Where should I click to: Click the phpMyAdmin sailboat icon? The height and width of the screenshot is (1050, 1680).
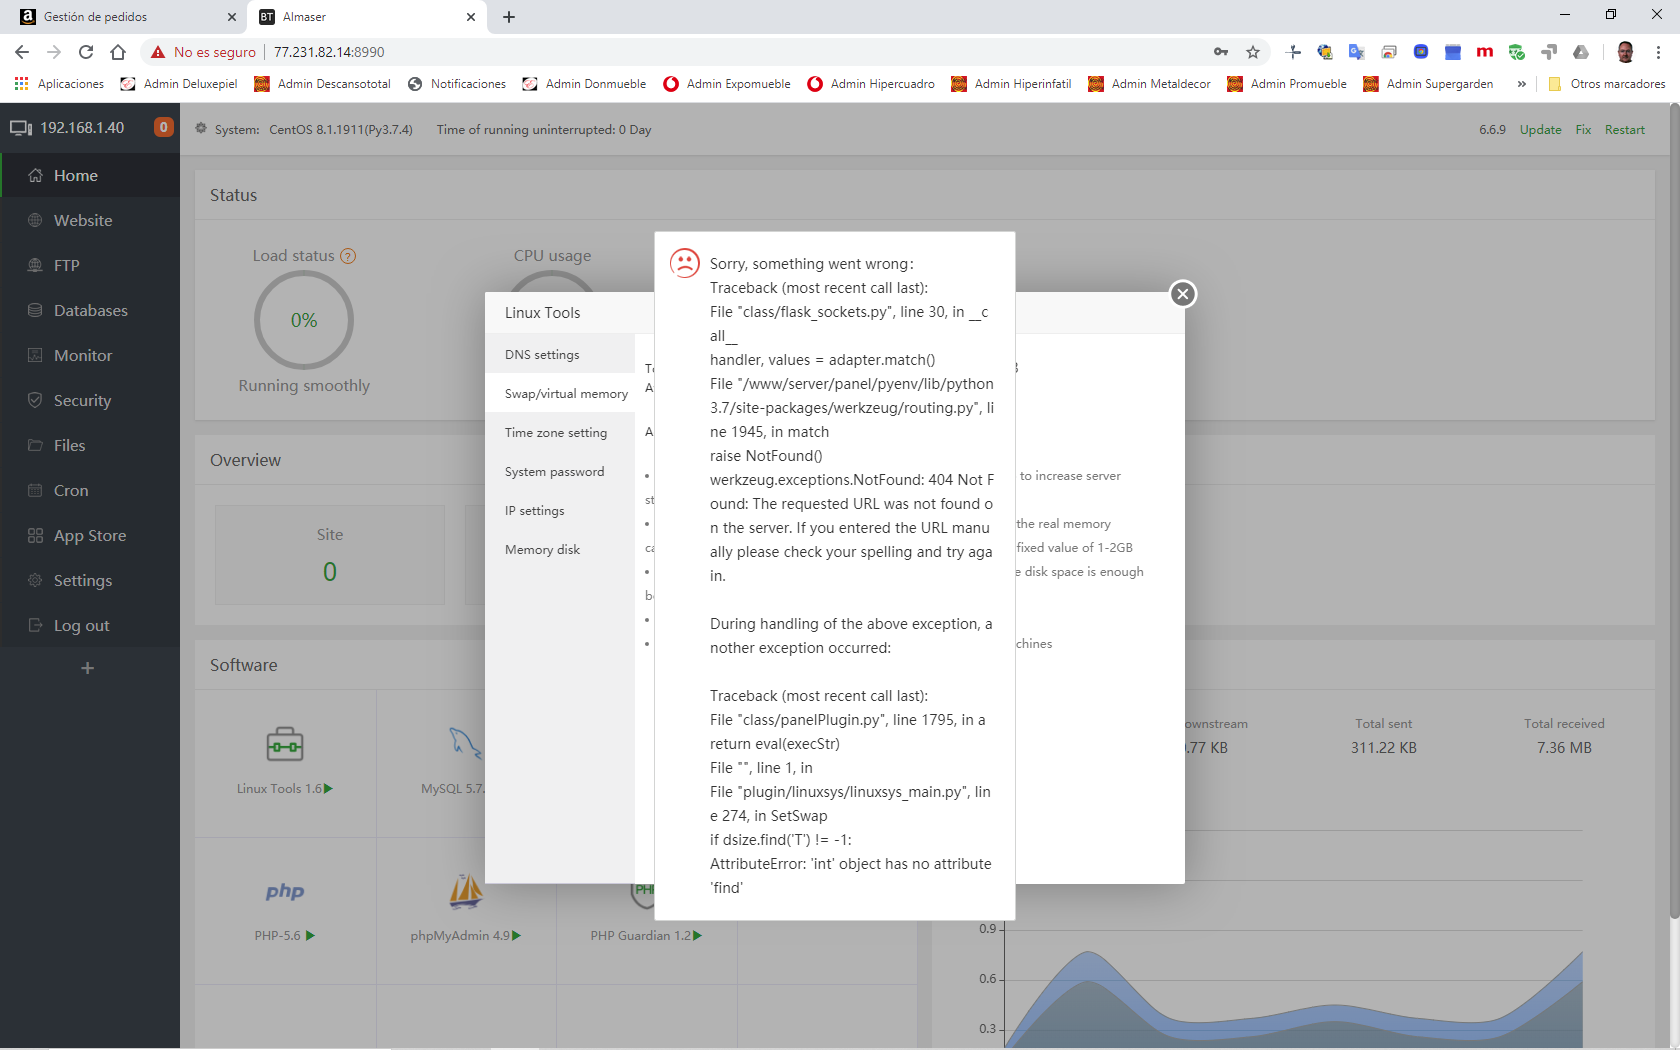coord(466,890)
